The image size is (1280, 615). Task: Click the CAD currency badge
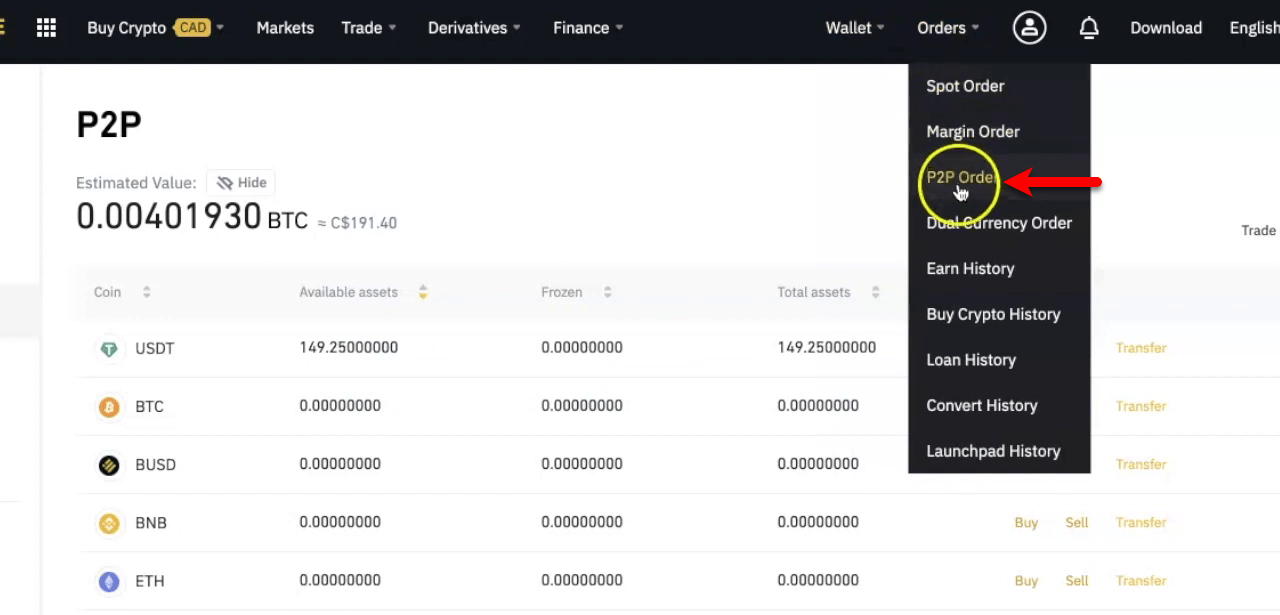pos(192,27)
